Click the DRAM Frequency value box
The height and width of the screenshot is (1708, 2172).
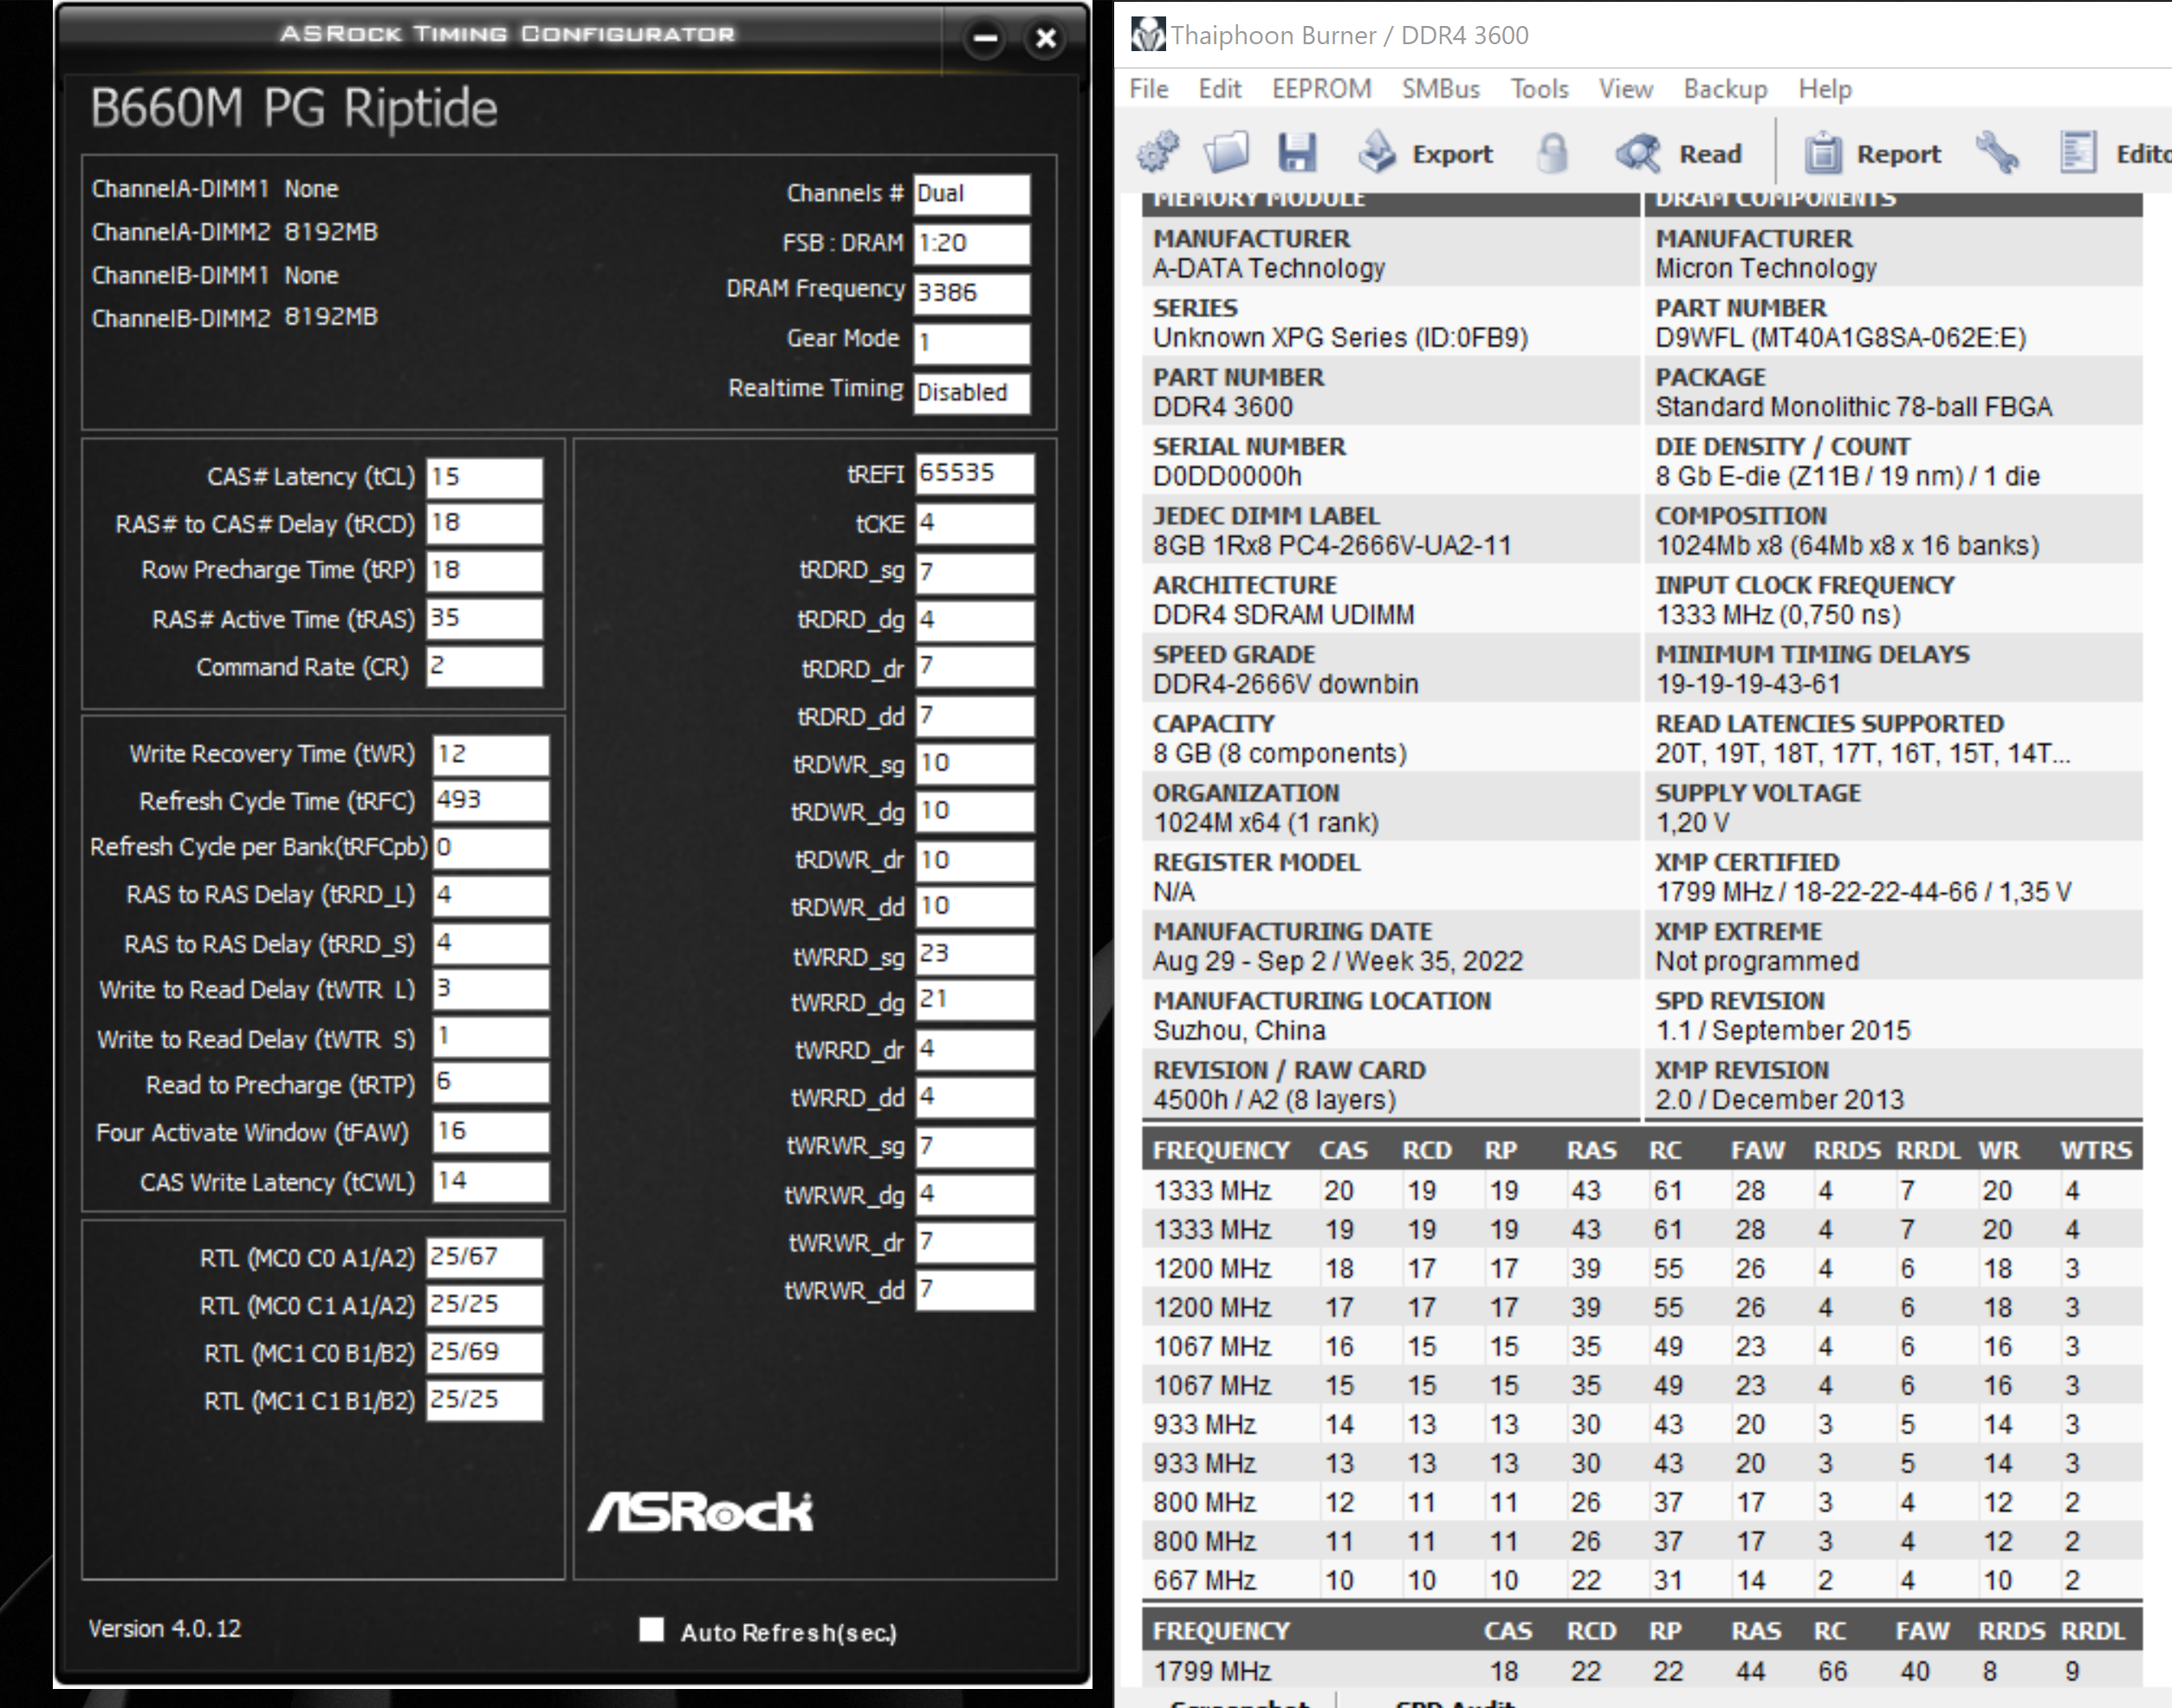[971, 292]
